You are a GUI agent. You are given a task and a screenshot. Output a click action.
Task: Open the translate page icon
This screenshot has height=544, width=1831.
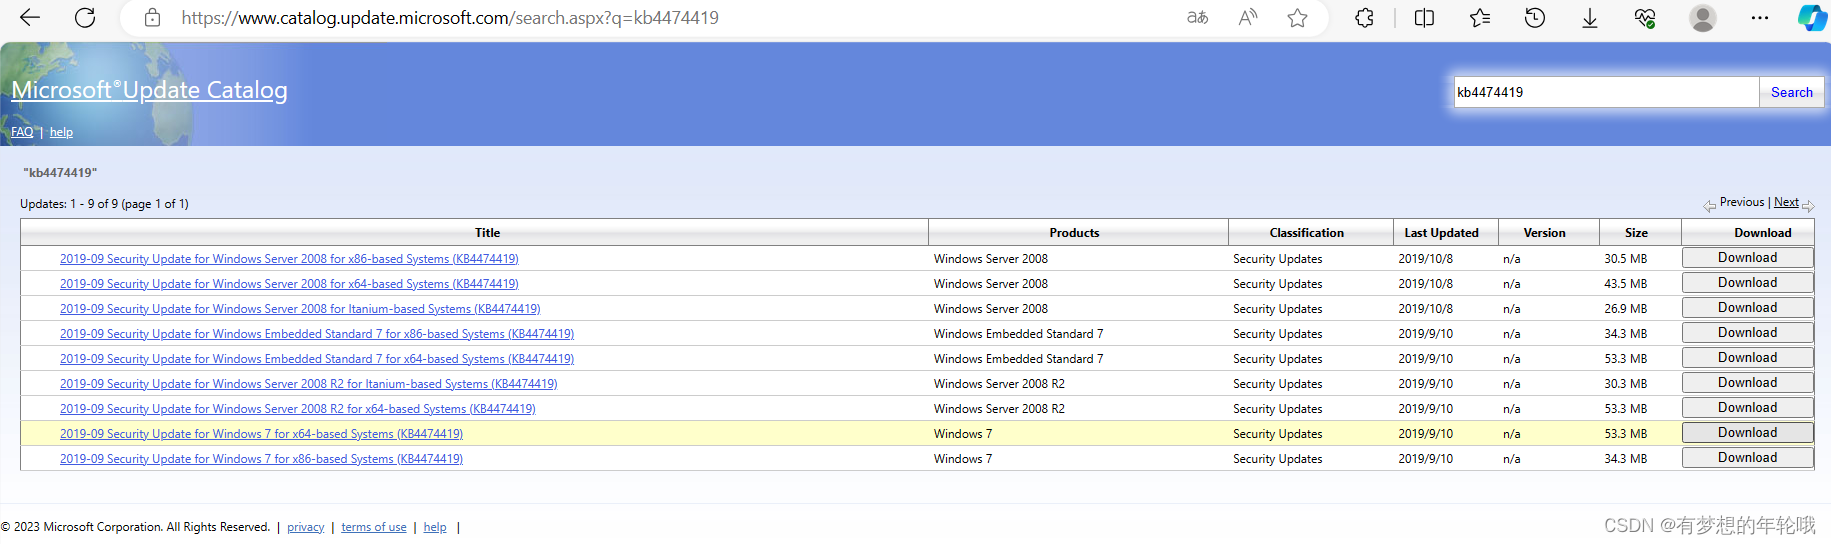pyautogui.click(x=1197, y=17)
